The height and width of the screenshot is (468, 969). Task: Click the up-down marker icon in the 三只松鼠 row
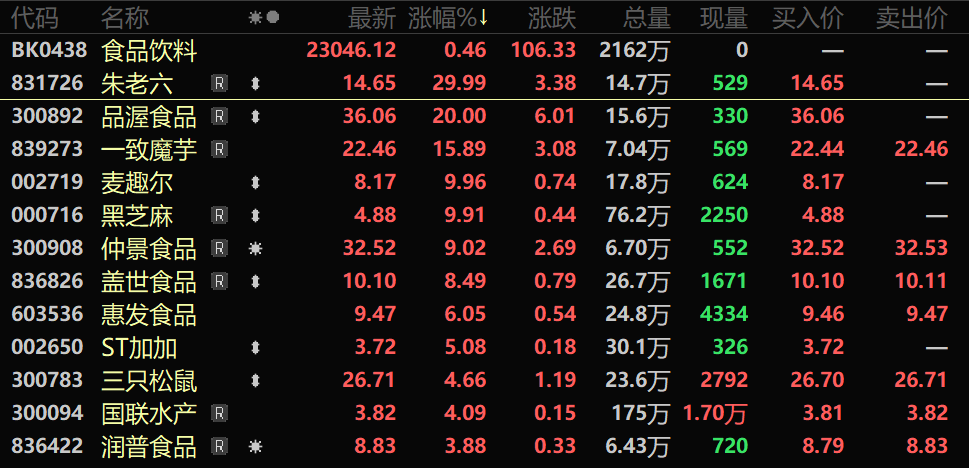[255, 380]
